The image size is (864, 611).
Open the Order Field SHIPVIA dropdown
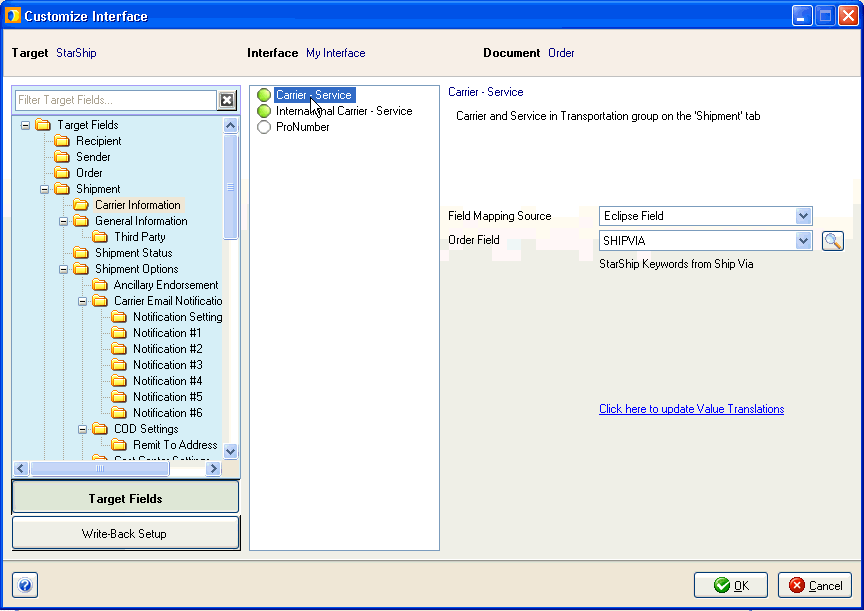803,241
